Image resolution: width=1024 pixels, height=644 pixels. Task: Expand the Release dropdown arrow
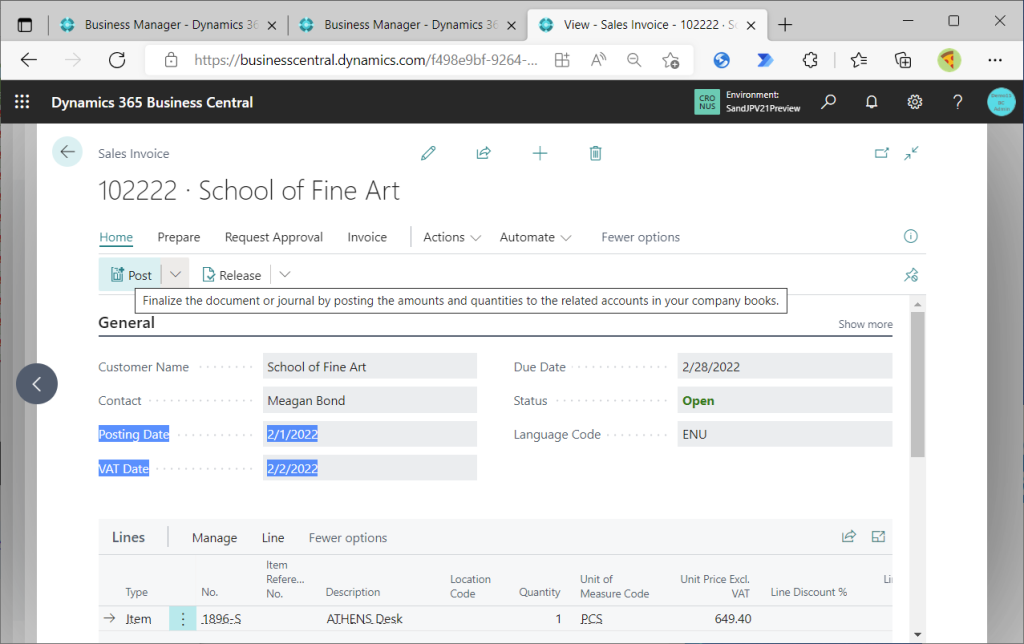pyautogui.click(x=285, y=274)
